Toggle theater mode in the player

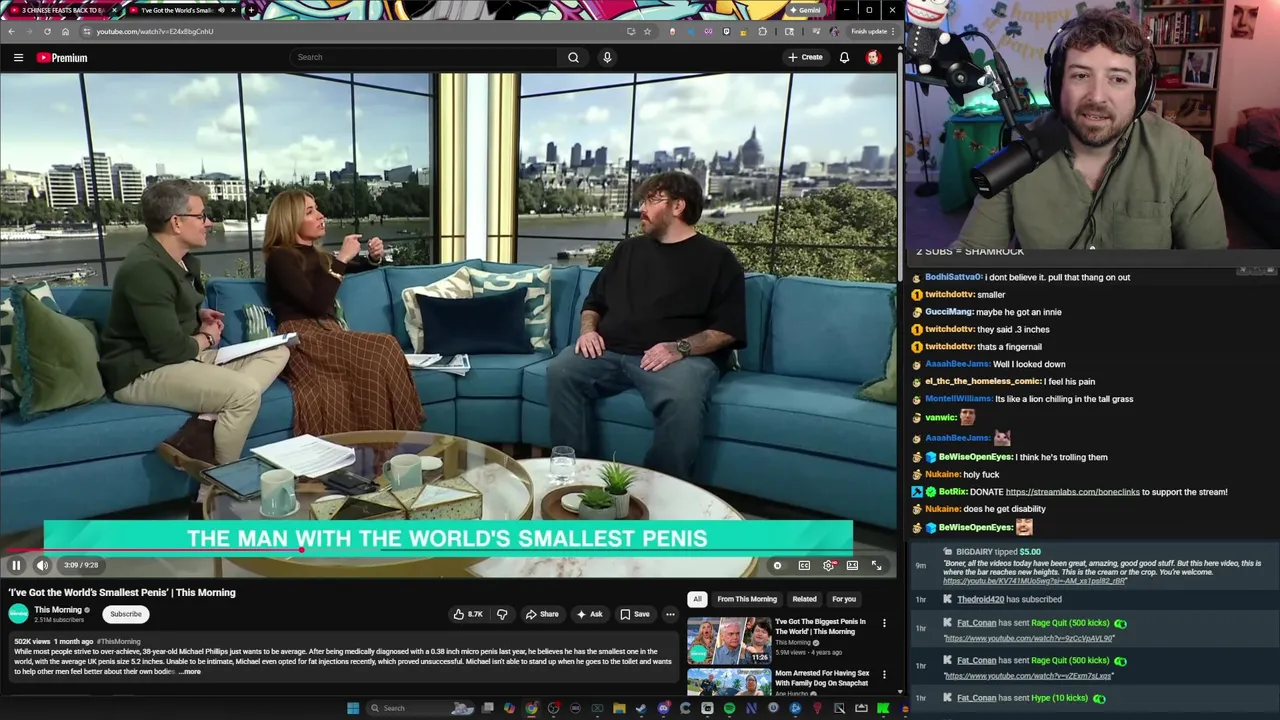pos(852,565)
